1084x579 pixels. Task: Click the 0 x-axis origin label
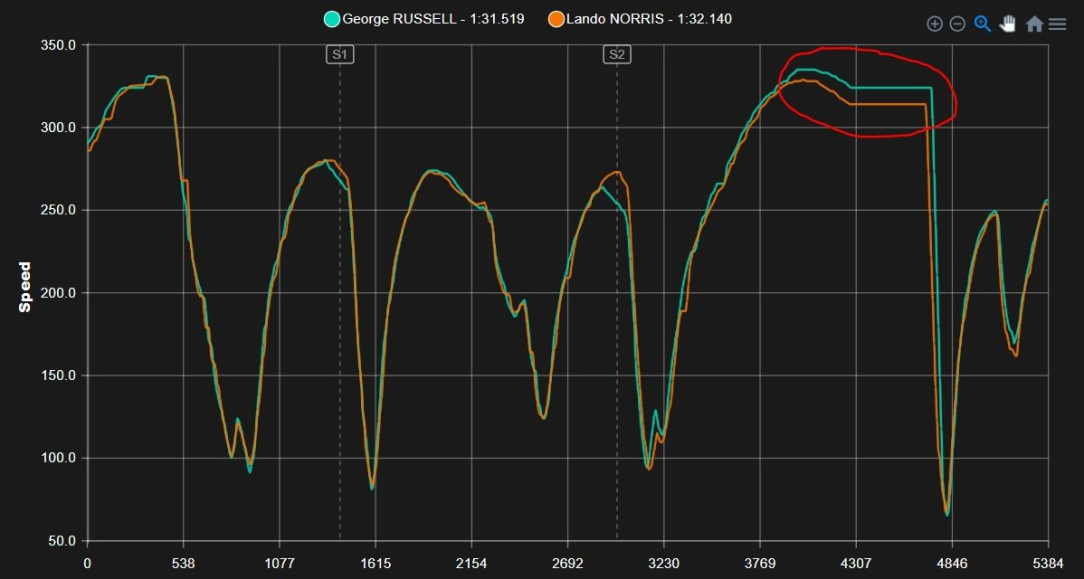coord(87,563)
